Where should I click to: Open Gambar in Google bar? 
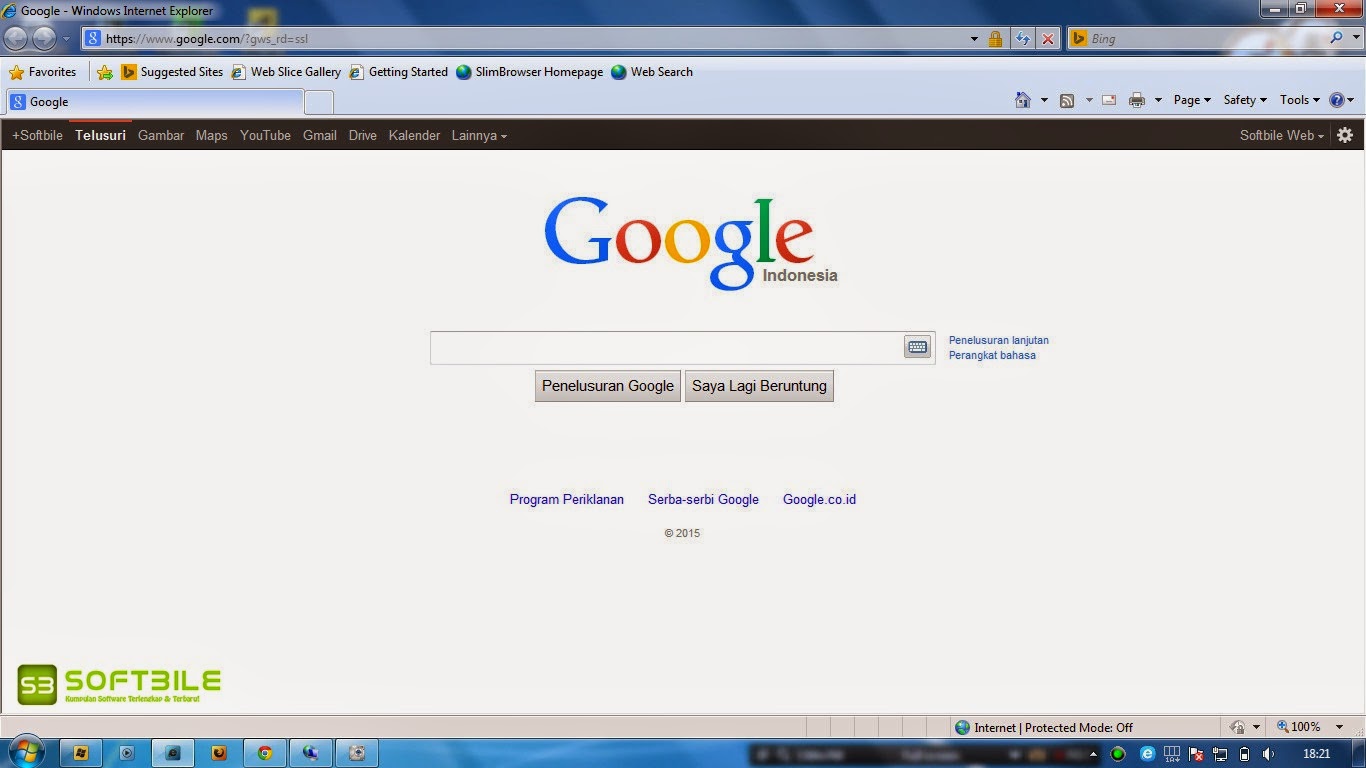point(161,135)
